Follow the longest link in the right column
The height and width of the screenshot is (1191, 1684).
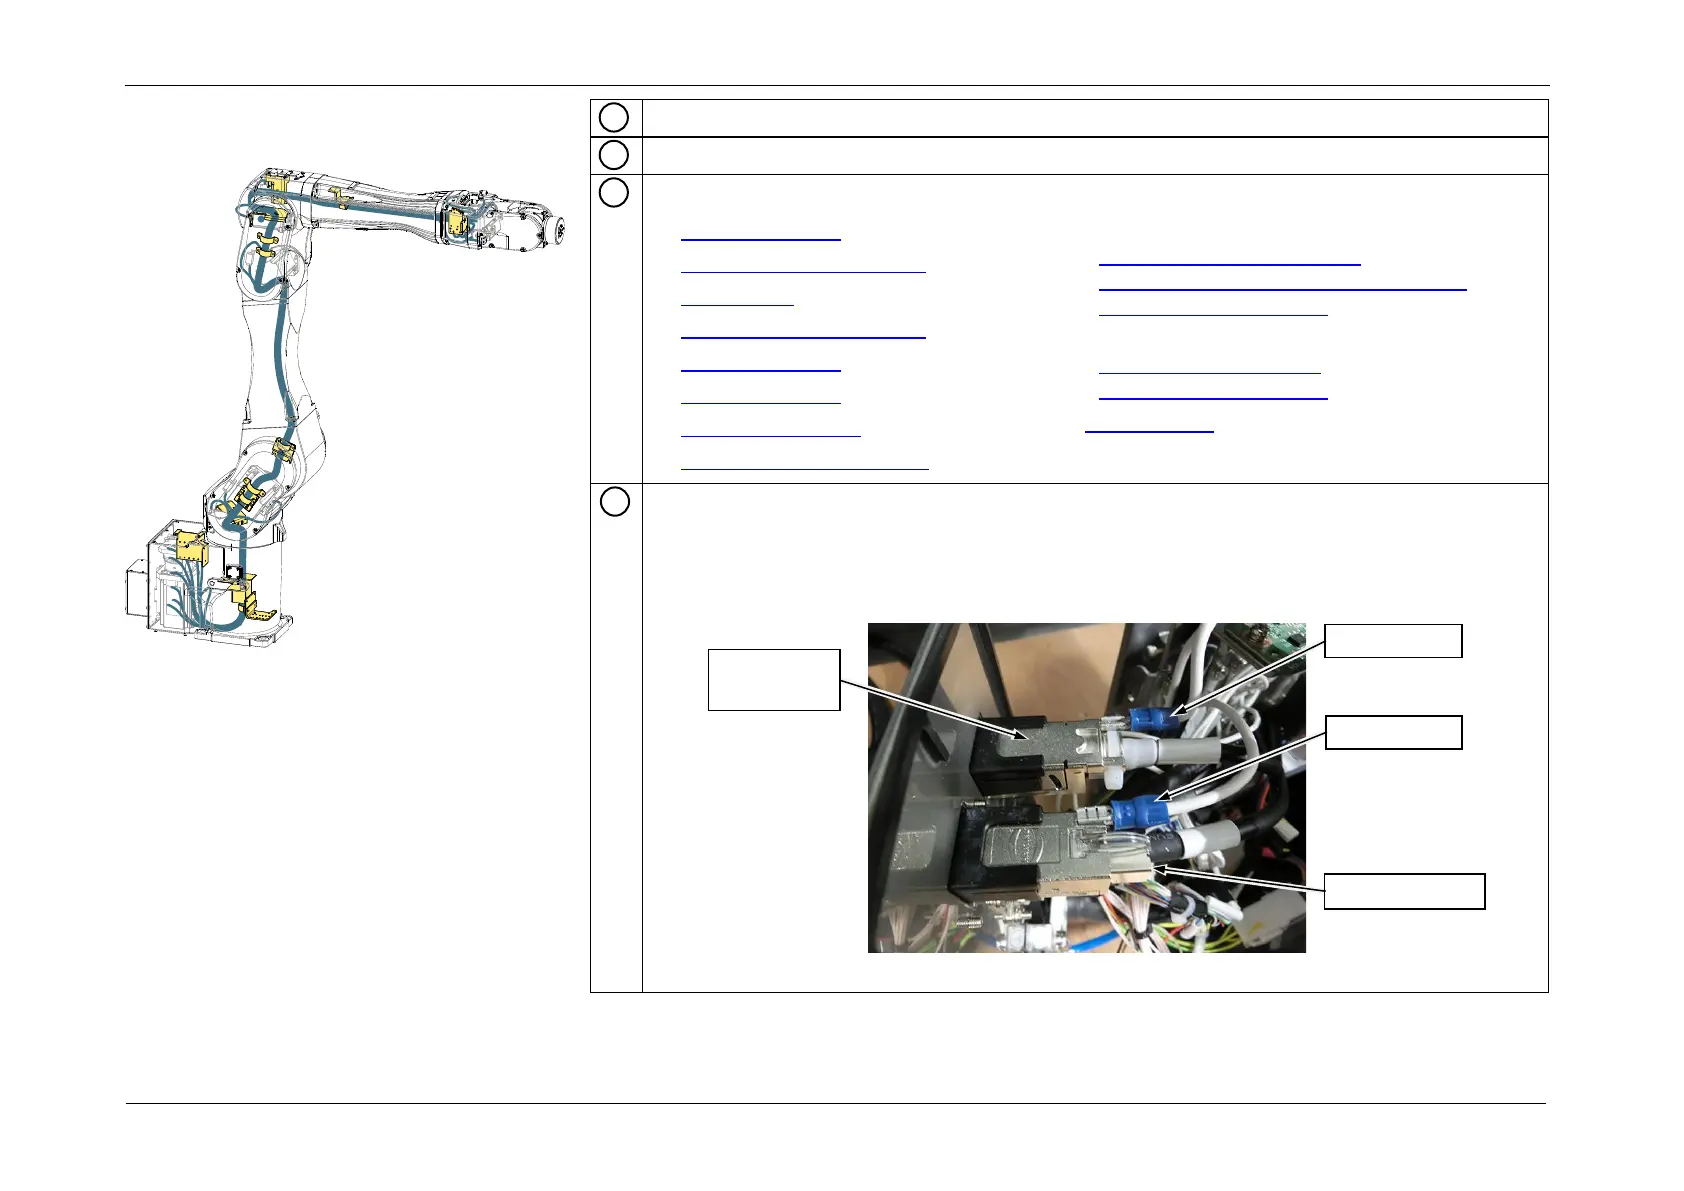[1282, 289]
